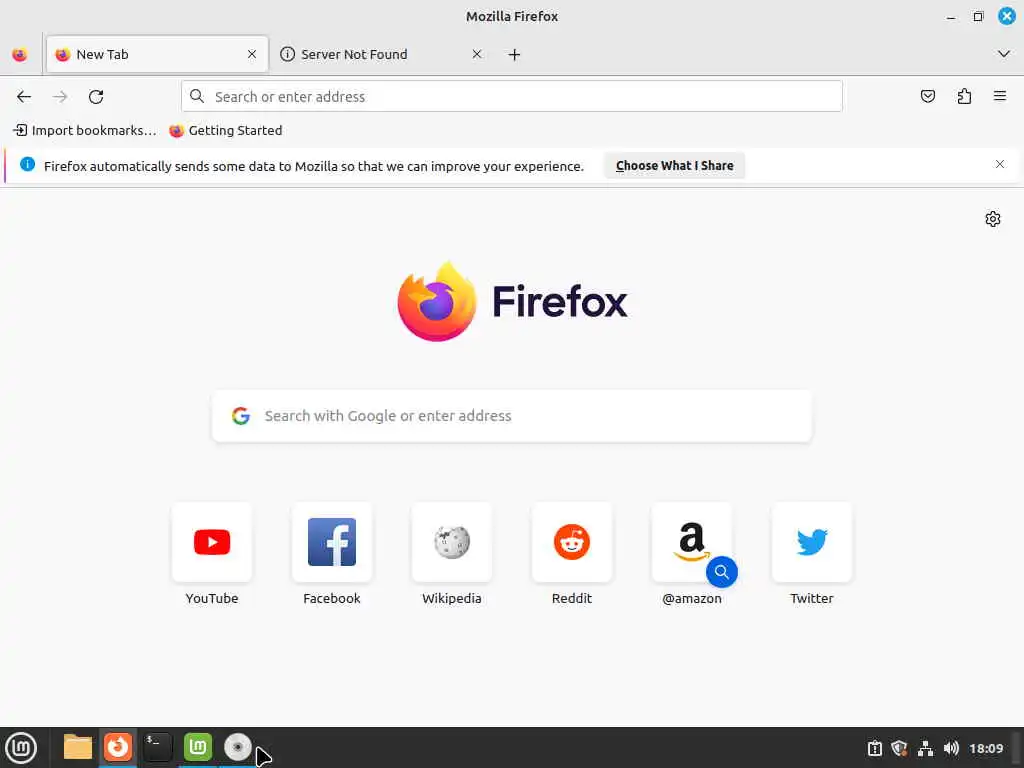Click the address bar magnifier icon
The height and width of the screenshot is (768, 1024).
click(197, 97)
